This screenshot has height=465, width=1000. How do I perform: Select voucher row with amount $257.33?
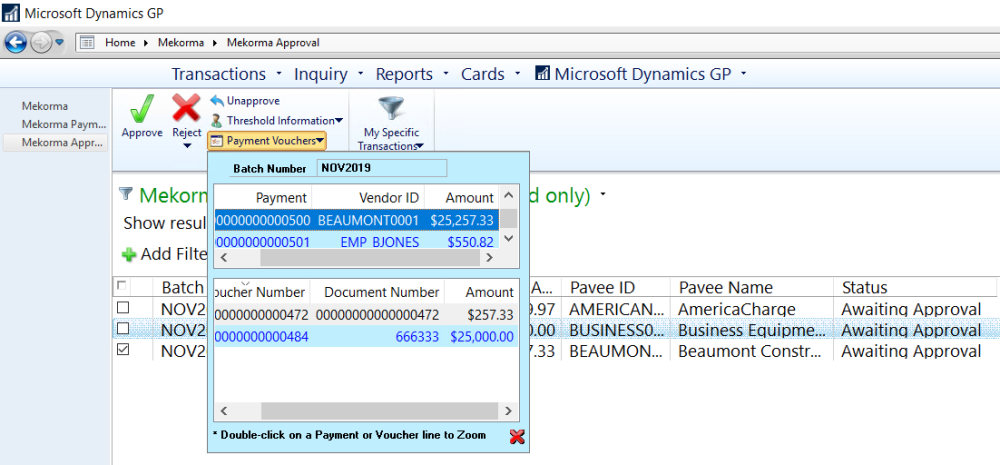pos(365,314)
